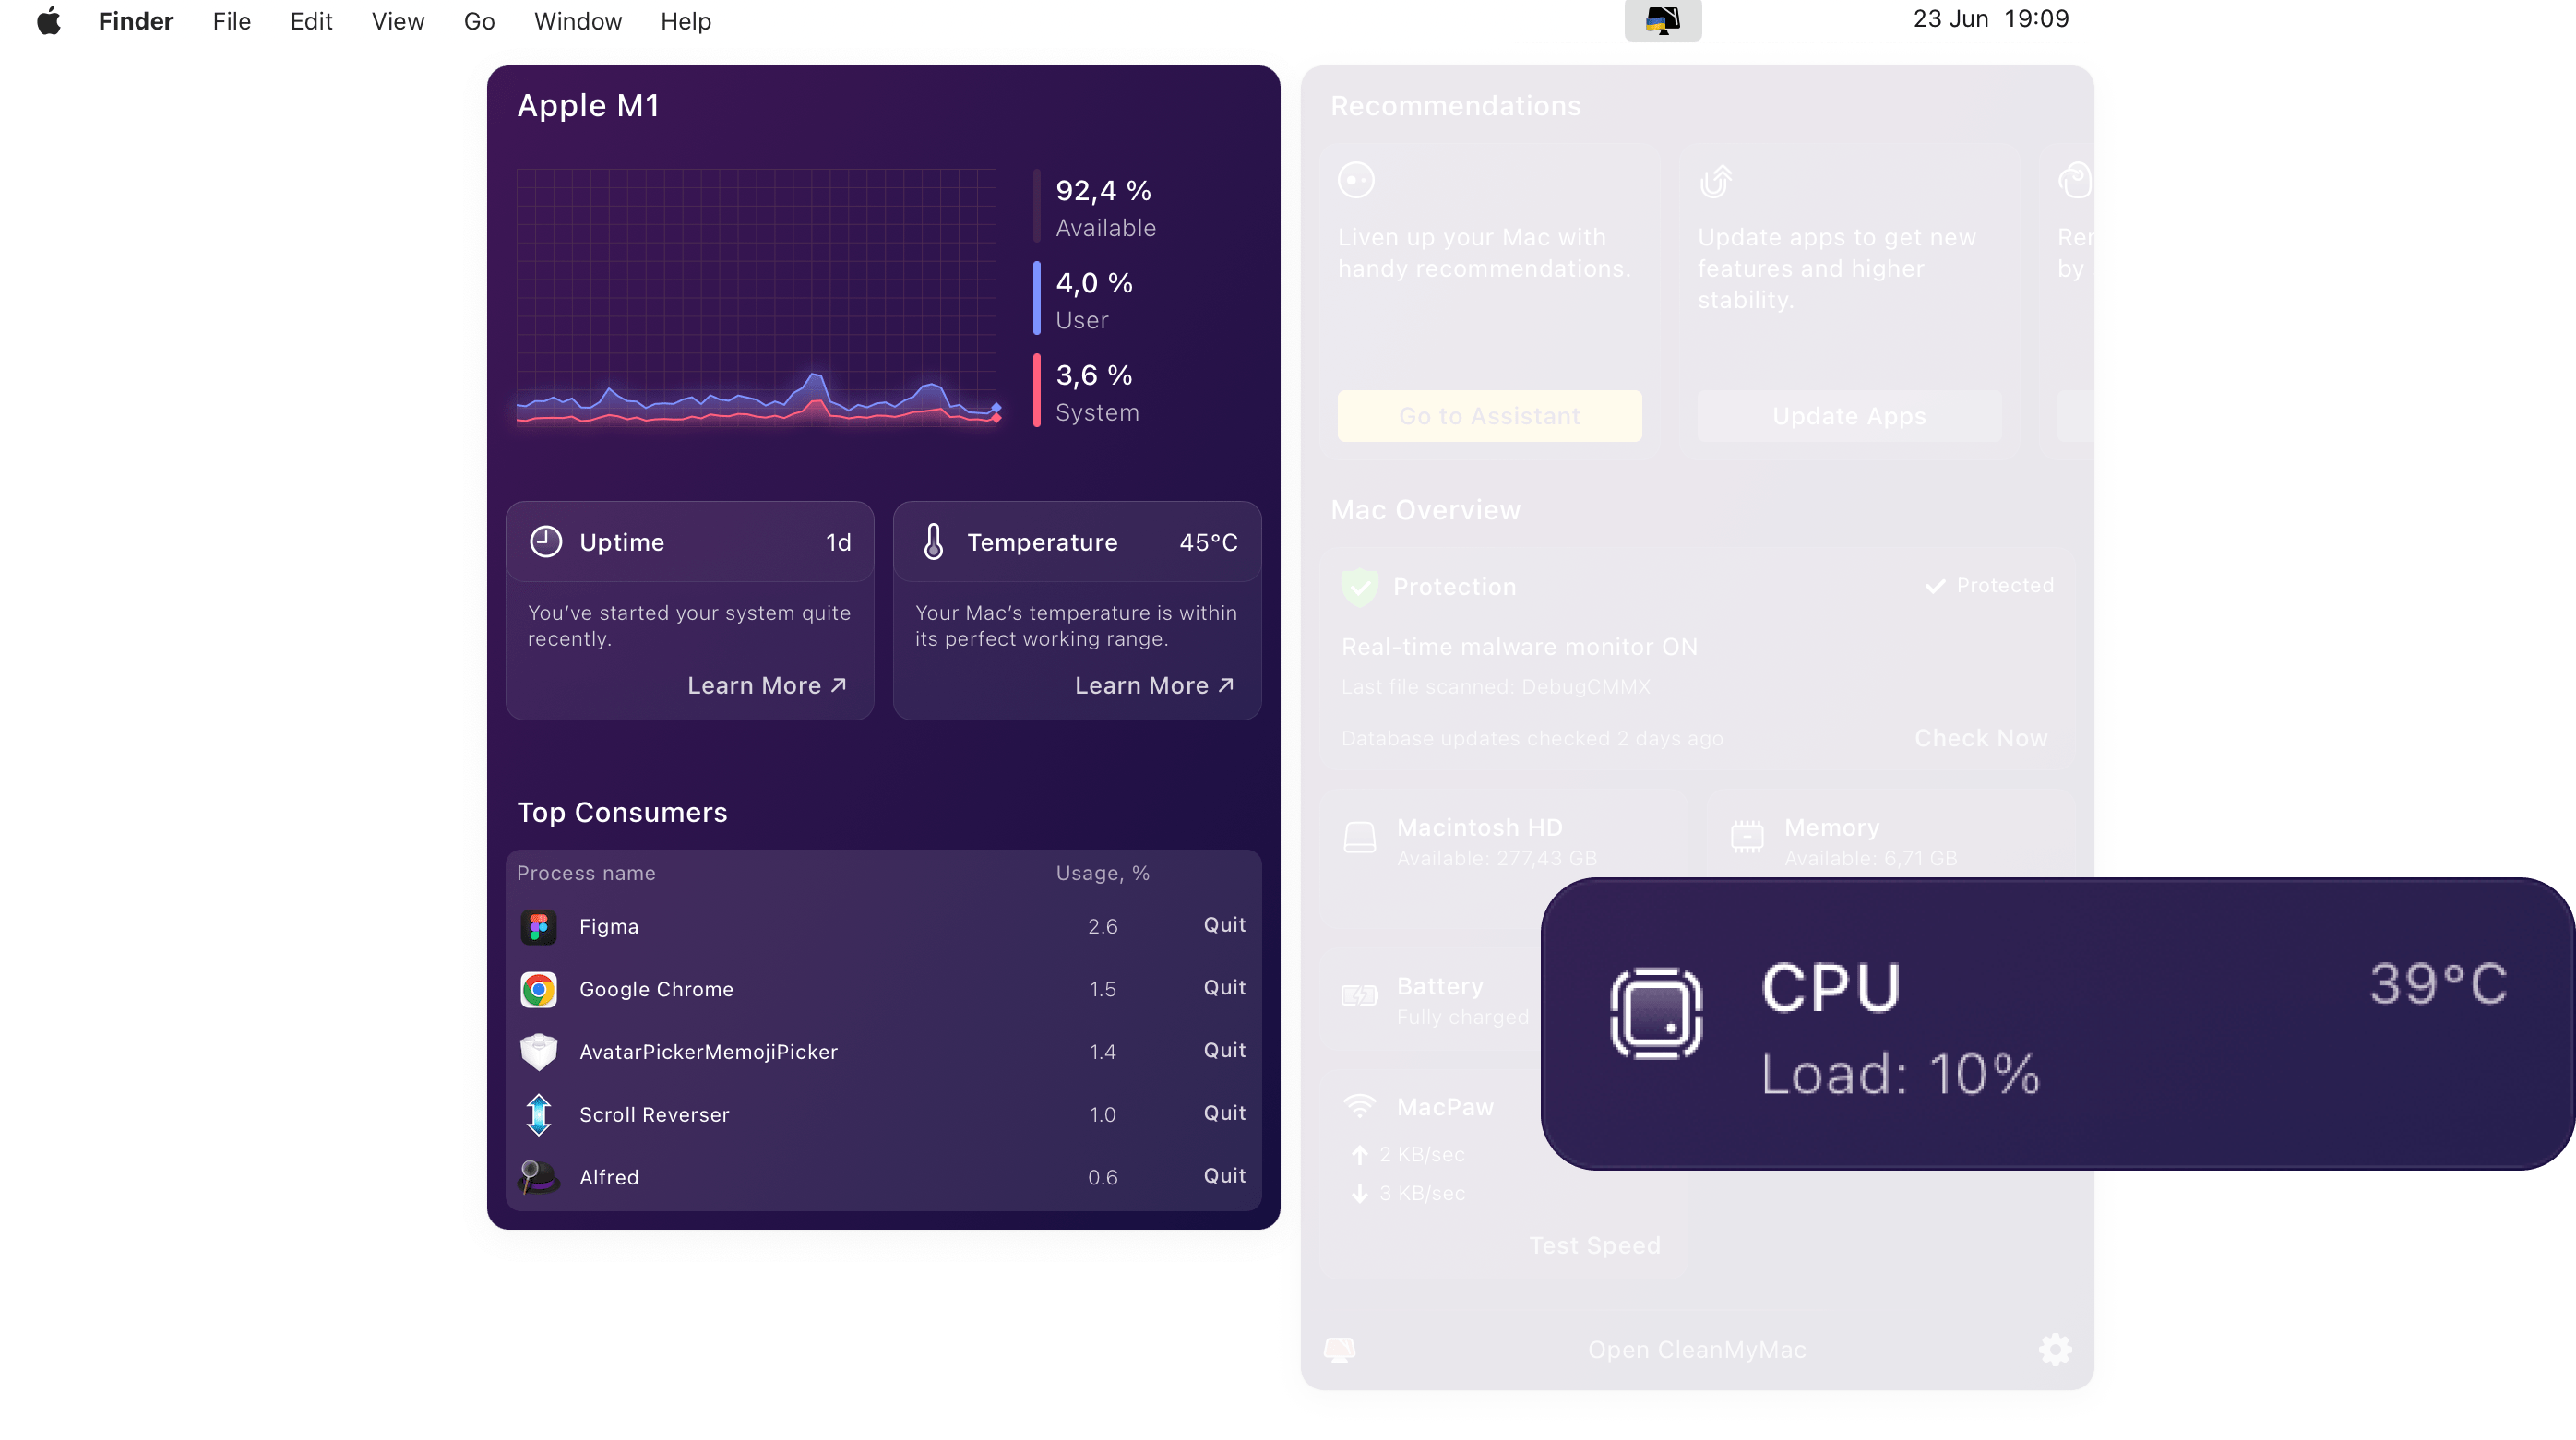Click the Process name column header

[x=586, y=873]
